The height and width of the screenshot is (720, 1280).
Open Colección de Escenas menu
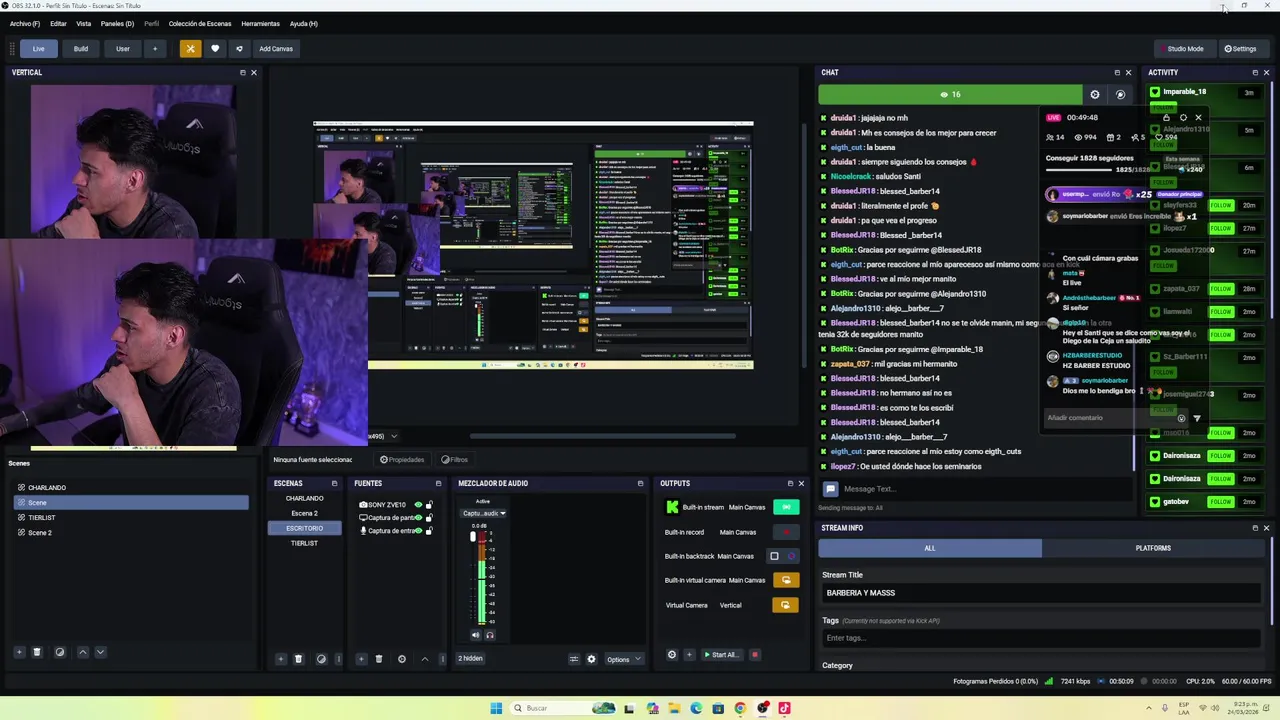click(200, 23)
